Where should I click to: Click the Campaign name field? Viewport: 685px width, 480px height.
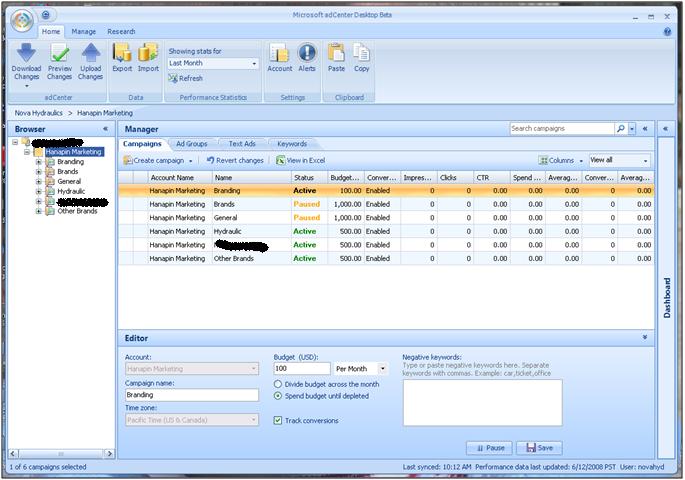coord(192,395)
